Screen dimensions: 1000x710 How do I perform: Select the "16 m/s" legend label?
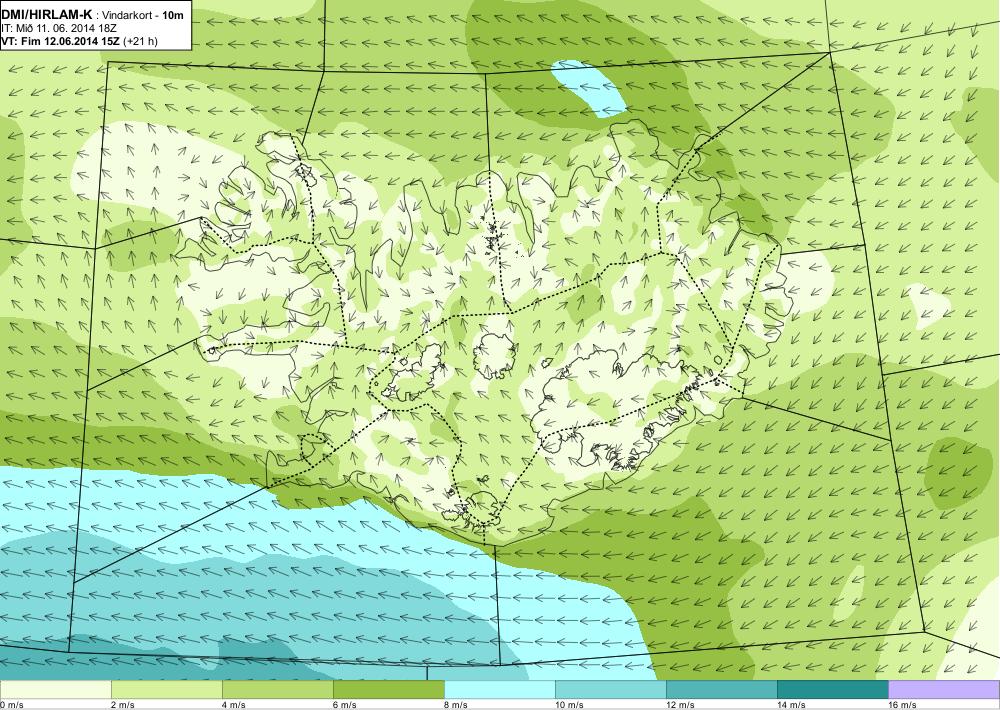click(x=902, y=705)
